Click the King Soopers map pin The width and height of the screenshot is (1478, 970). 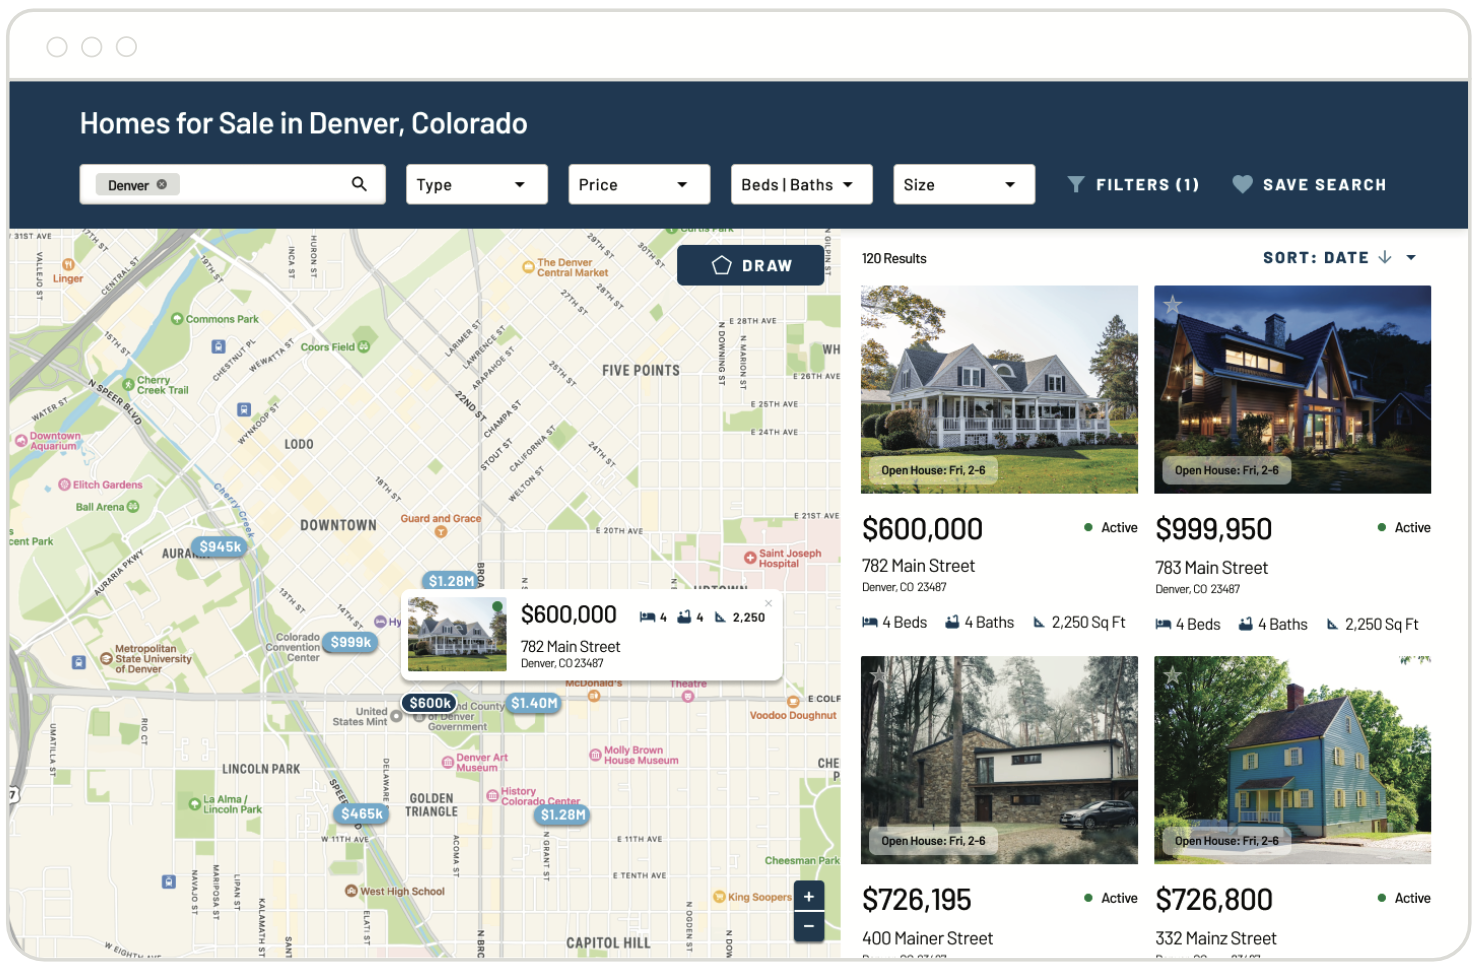pos(719,897)
